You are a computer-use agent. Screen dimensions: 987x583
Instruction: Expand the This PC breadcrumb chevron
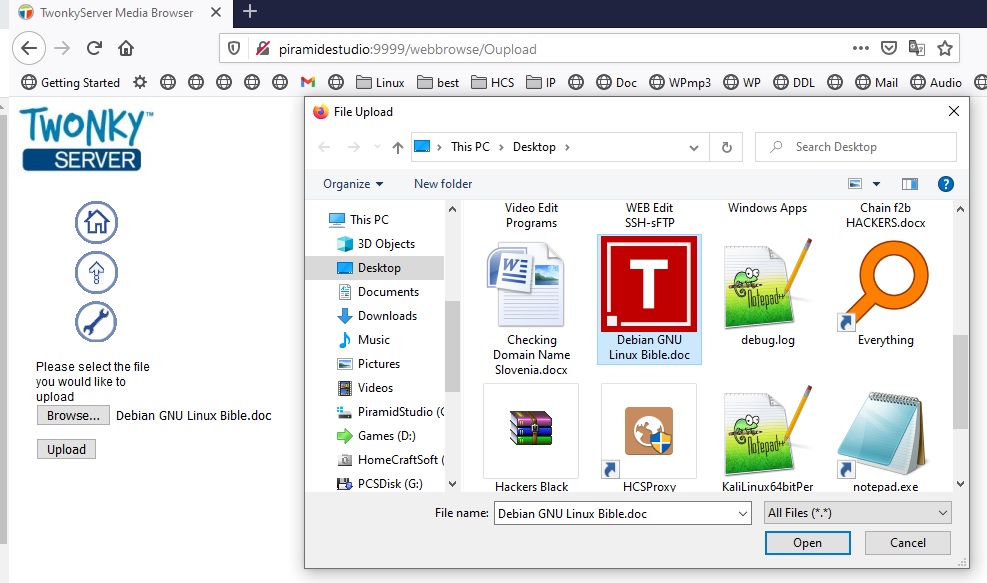tap(501, 147)
